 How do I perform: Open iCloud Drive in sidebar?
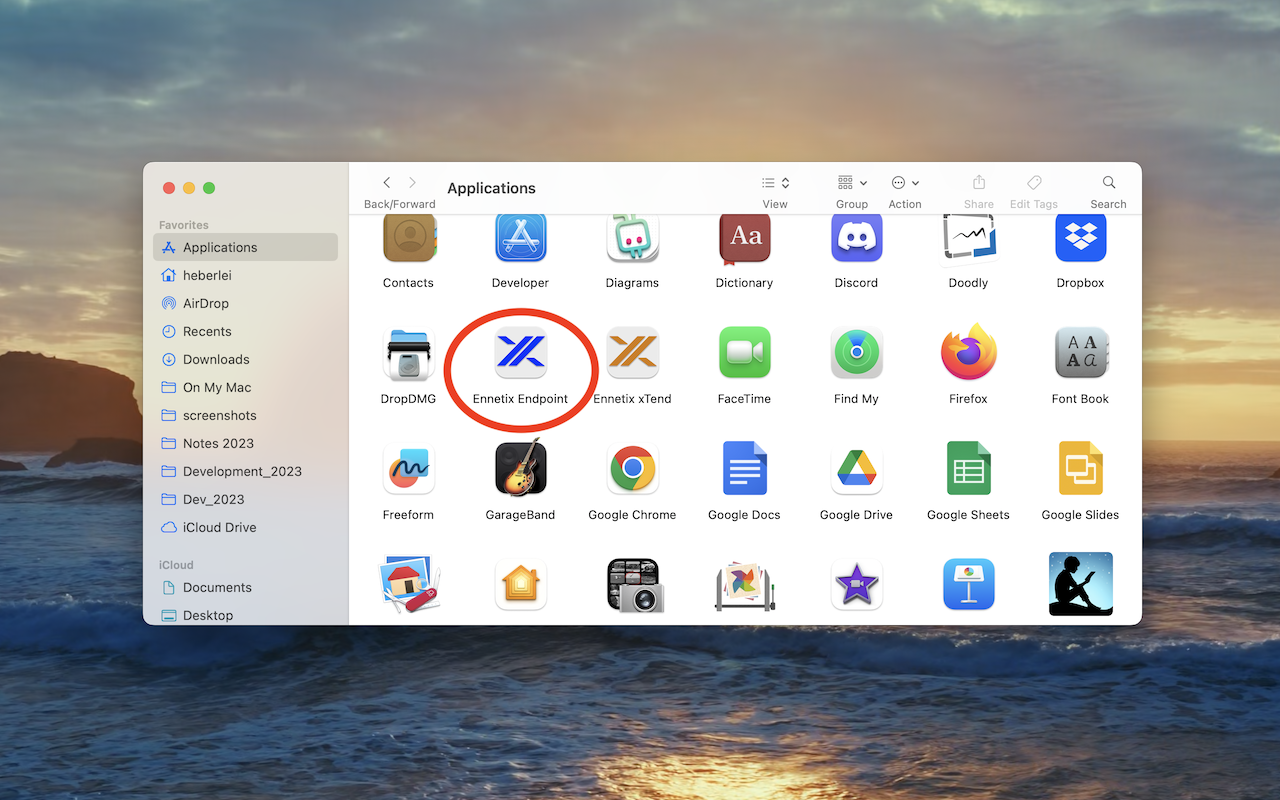point(245,527)
